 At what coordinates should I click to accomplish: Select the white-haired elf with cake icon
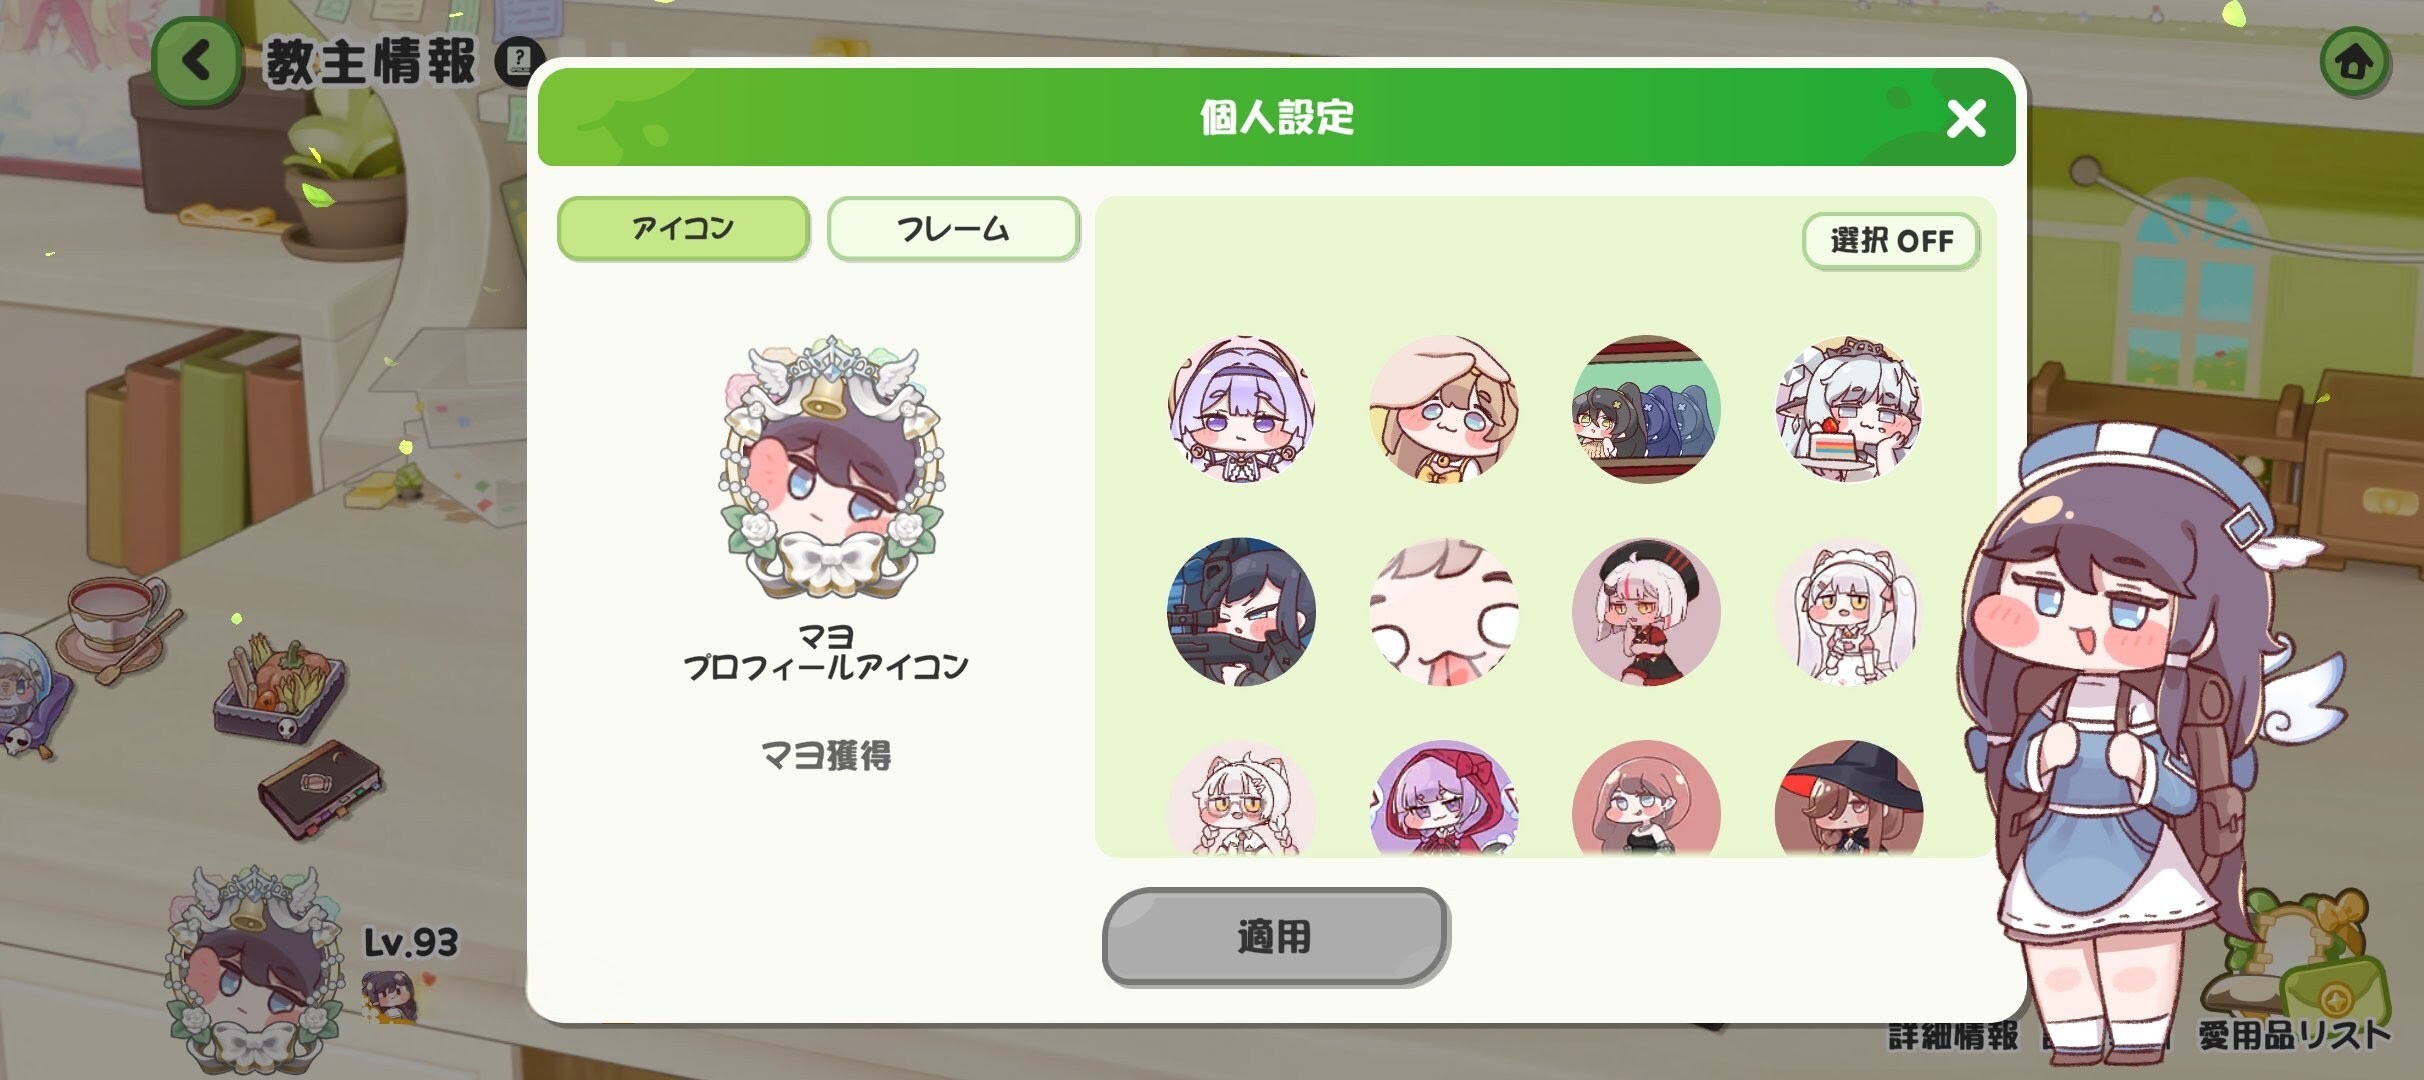pos(1848,409)
